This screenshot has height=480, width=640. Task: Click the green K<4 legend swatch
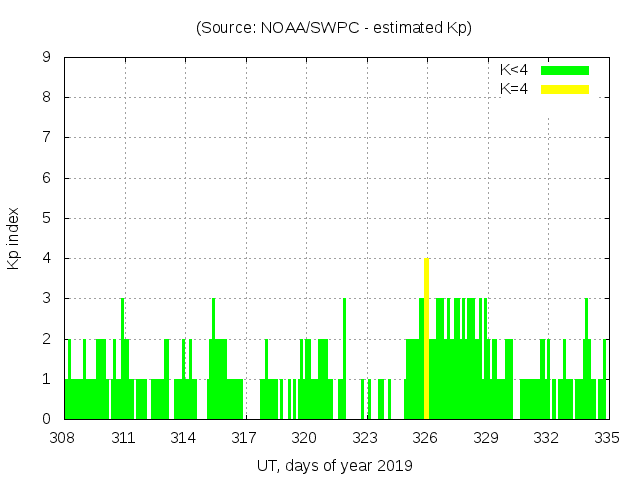[x=565, y=70]
